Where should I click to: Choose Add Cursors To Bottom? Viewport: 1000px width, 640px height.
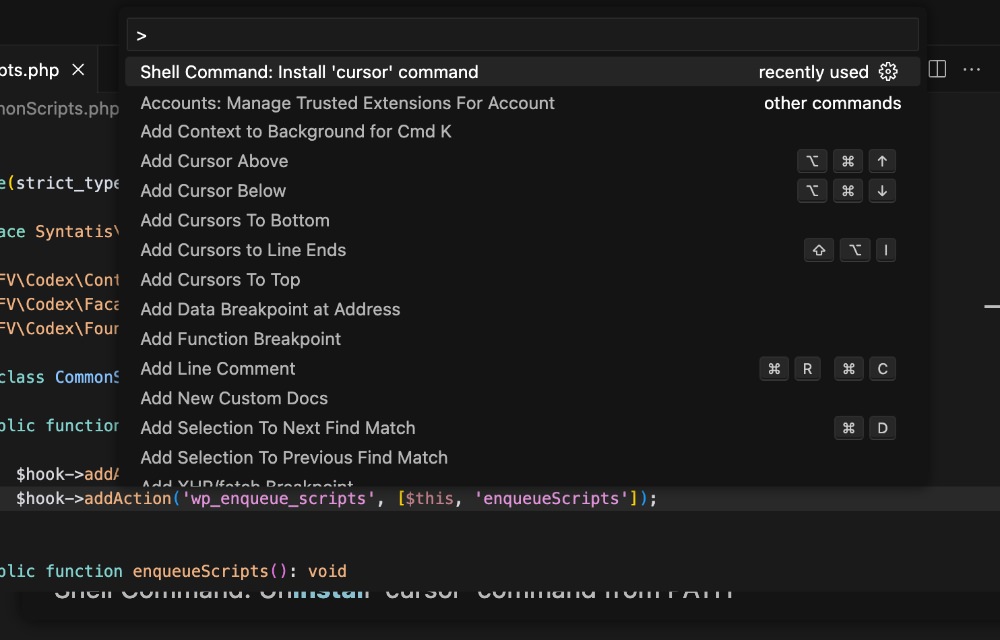coord(522,220)
